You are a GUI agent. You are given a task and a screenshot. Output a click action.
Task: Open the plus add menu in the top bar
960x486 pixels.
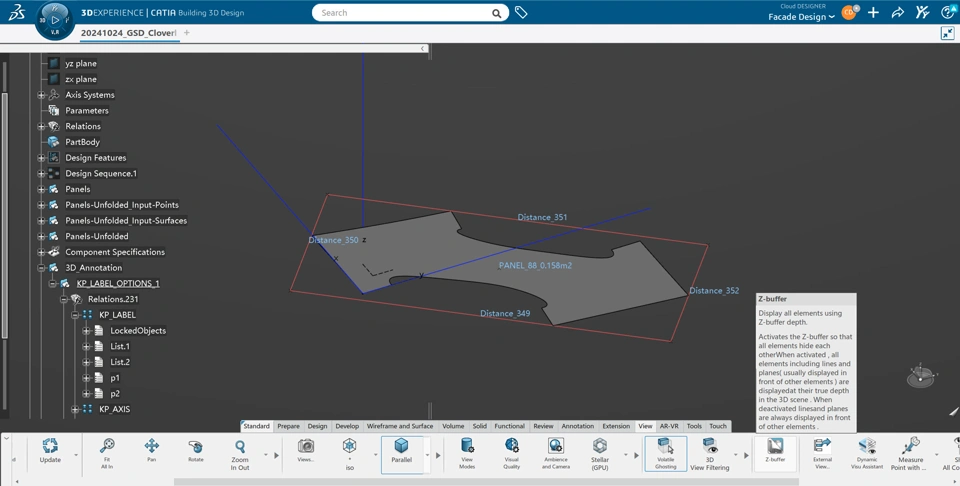point(873,12)
